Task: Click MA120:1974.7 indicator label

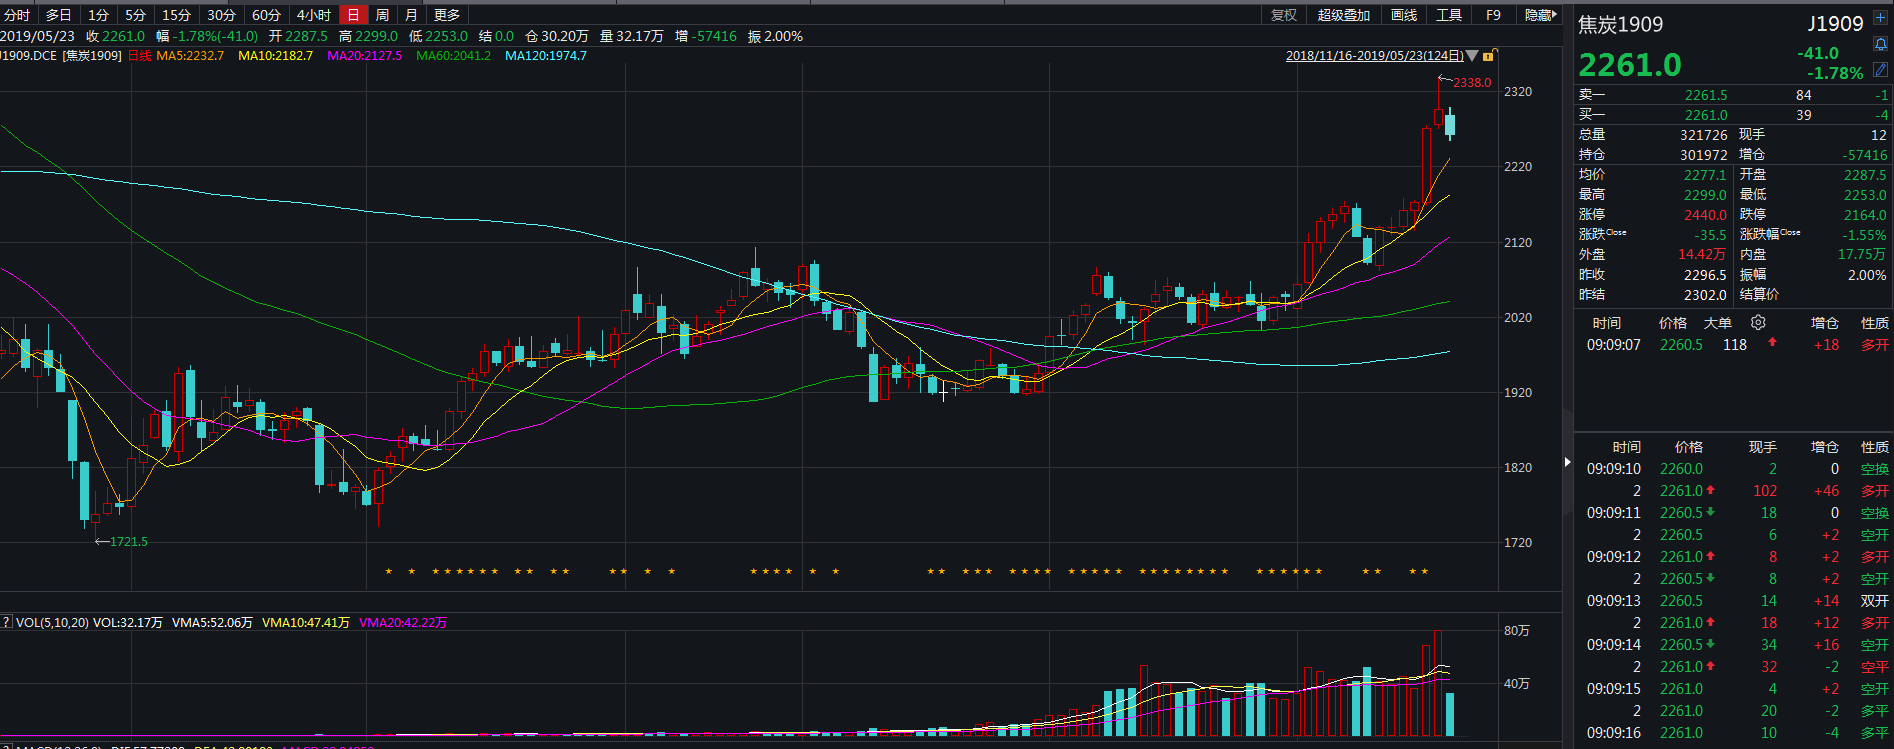Action: pos(546,56)
